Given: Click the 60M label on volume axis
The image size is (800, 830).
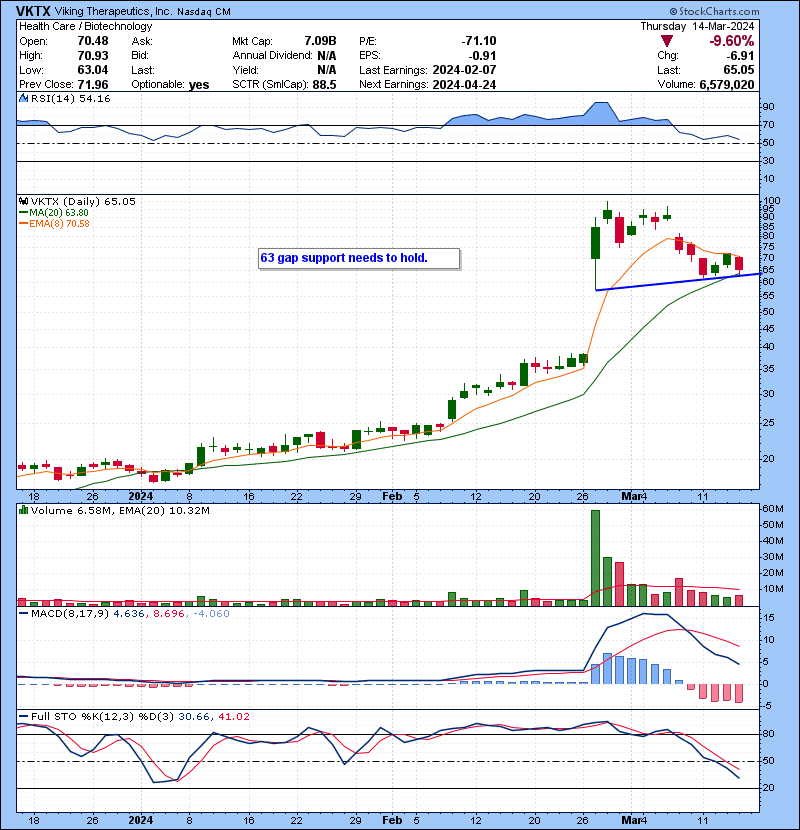Looking at the screenshot, I should click(x=772, y=509).
